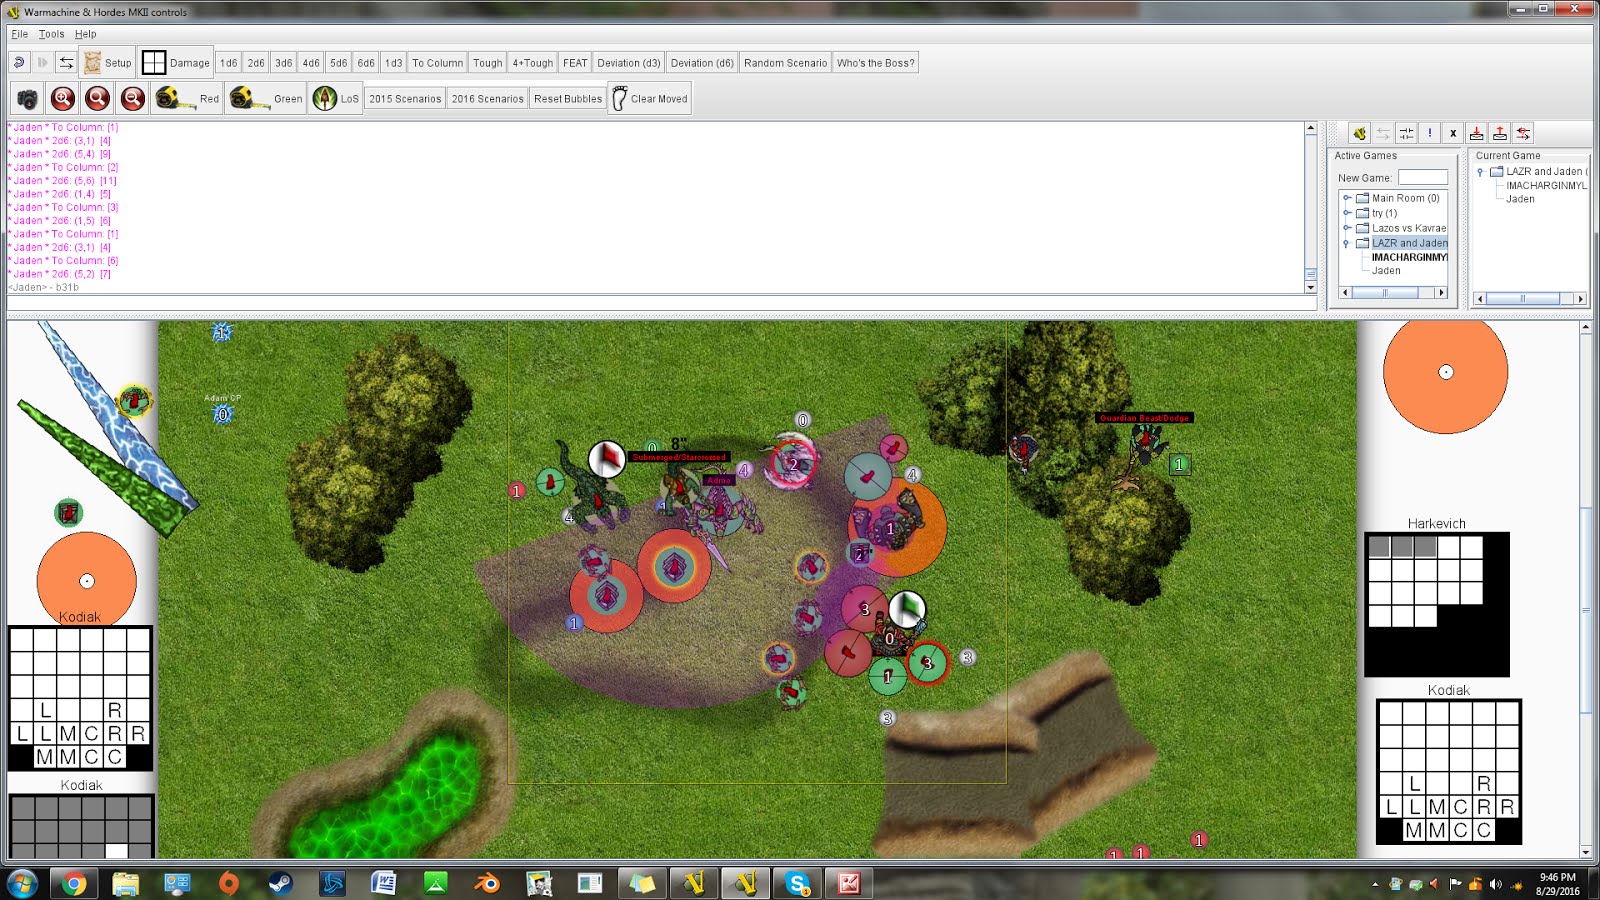Open the File menu

(20, 33)
